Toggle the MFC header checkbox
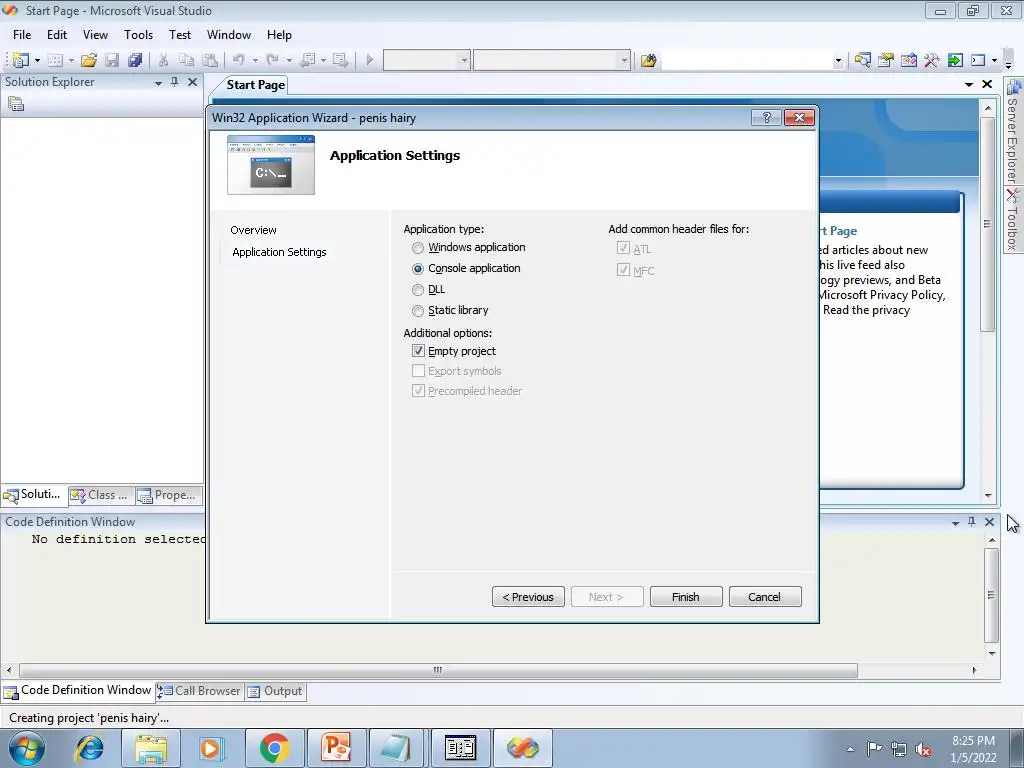This screenshot has width=1024, height=768. click(623, 270)
